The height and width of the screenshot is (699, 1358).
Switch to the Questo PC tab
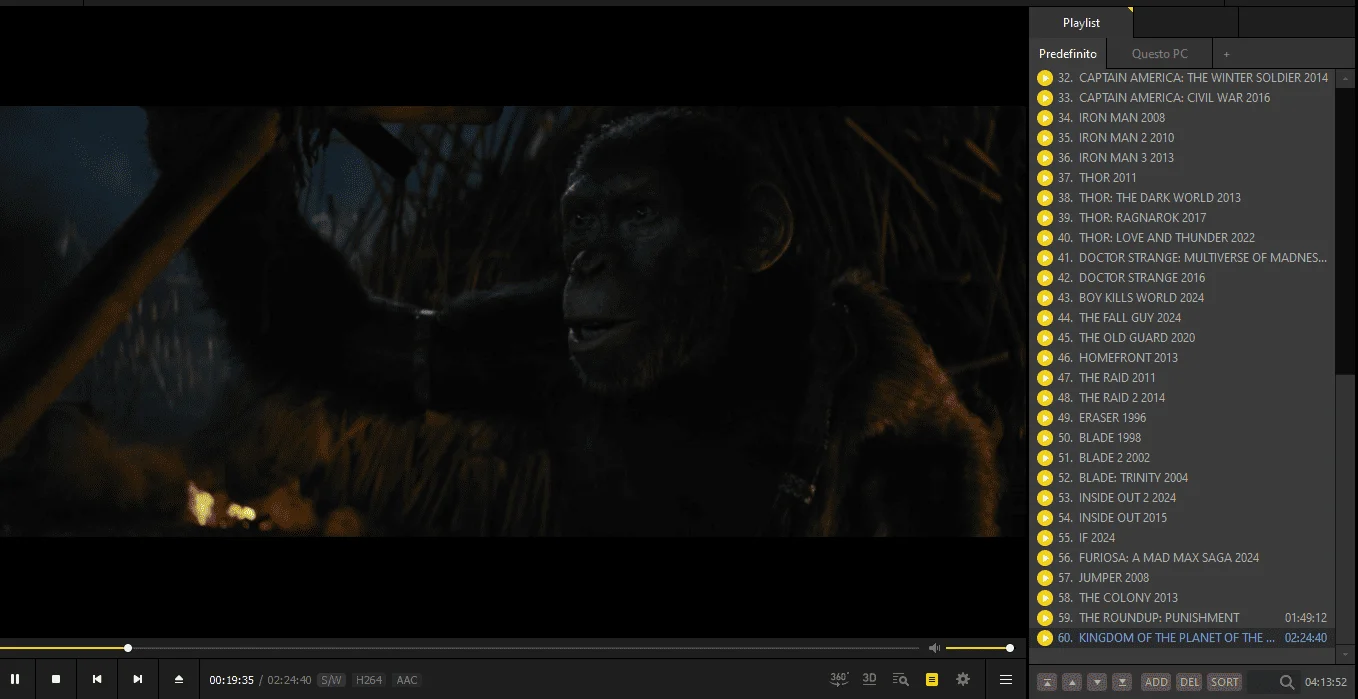1159,54
